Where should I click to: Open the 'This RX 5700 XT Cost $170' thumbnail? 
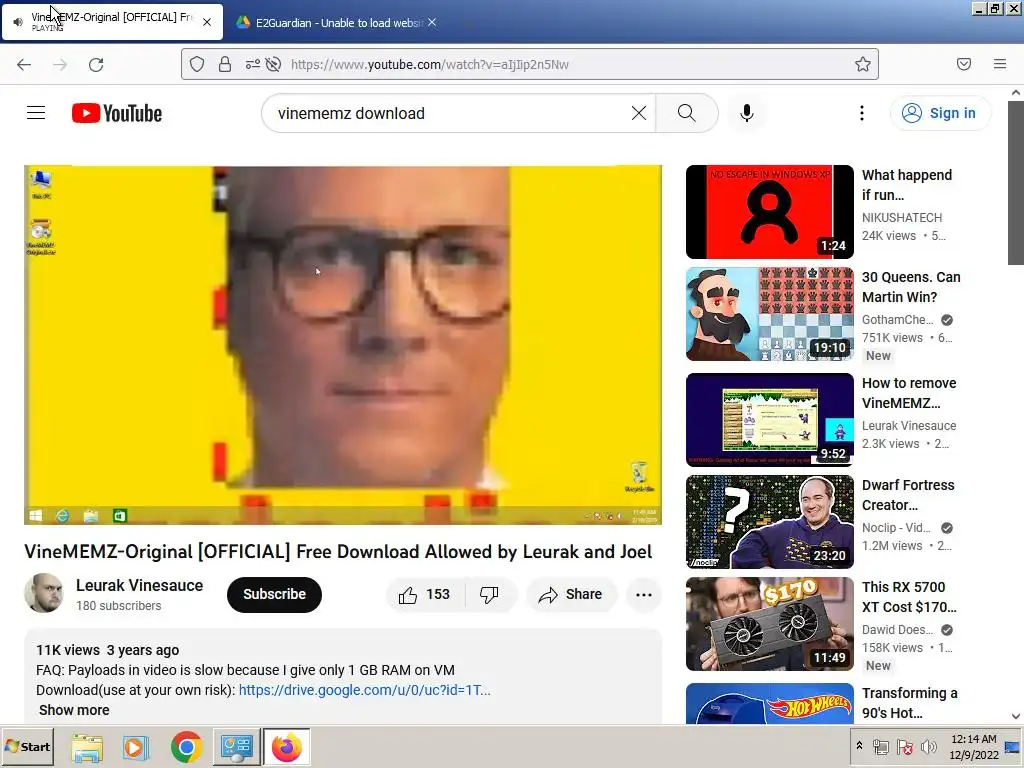[x=769, y=624]
